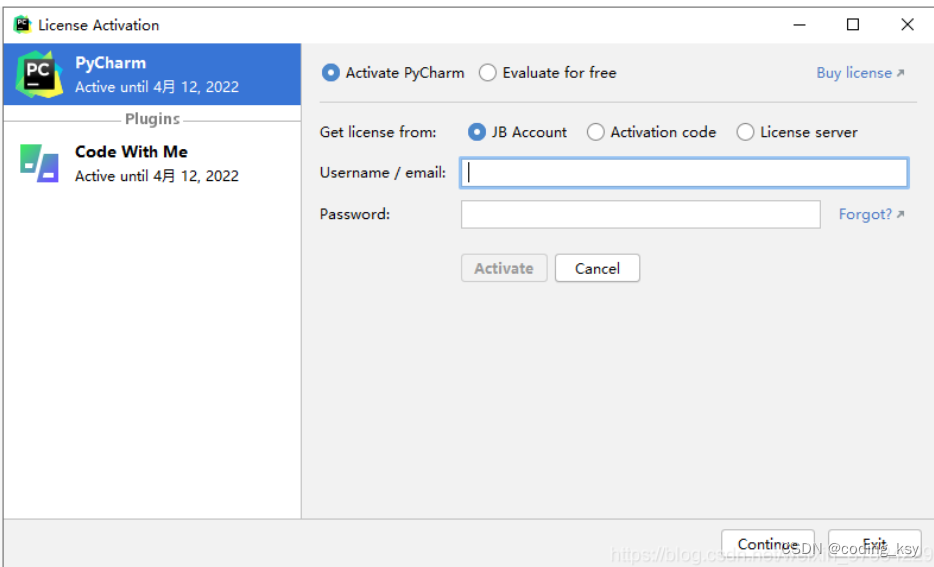Choose the Activate PyCharm radio option
The height and width of the screenshot is (567, 934).
(393, 73)
